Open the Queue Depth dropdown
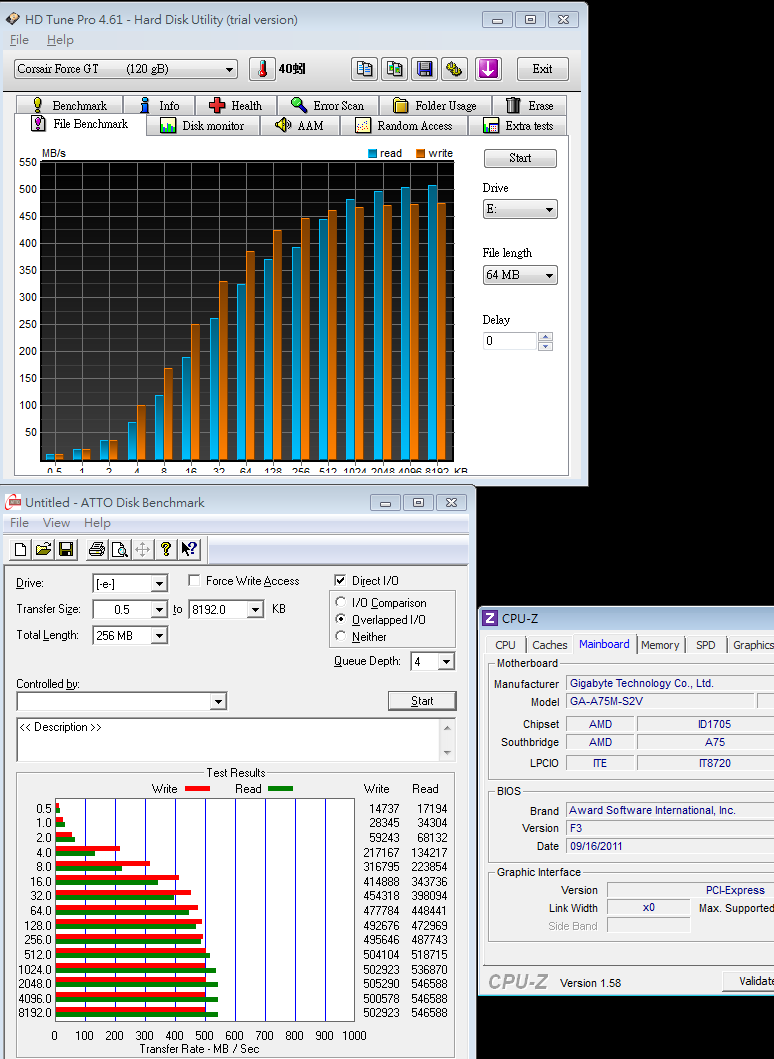 point(433,662)
